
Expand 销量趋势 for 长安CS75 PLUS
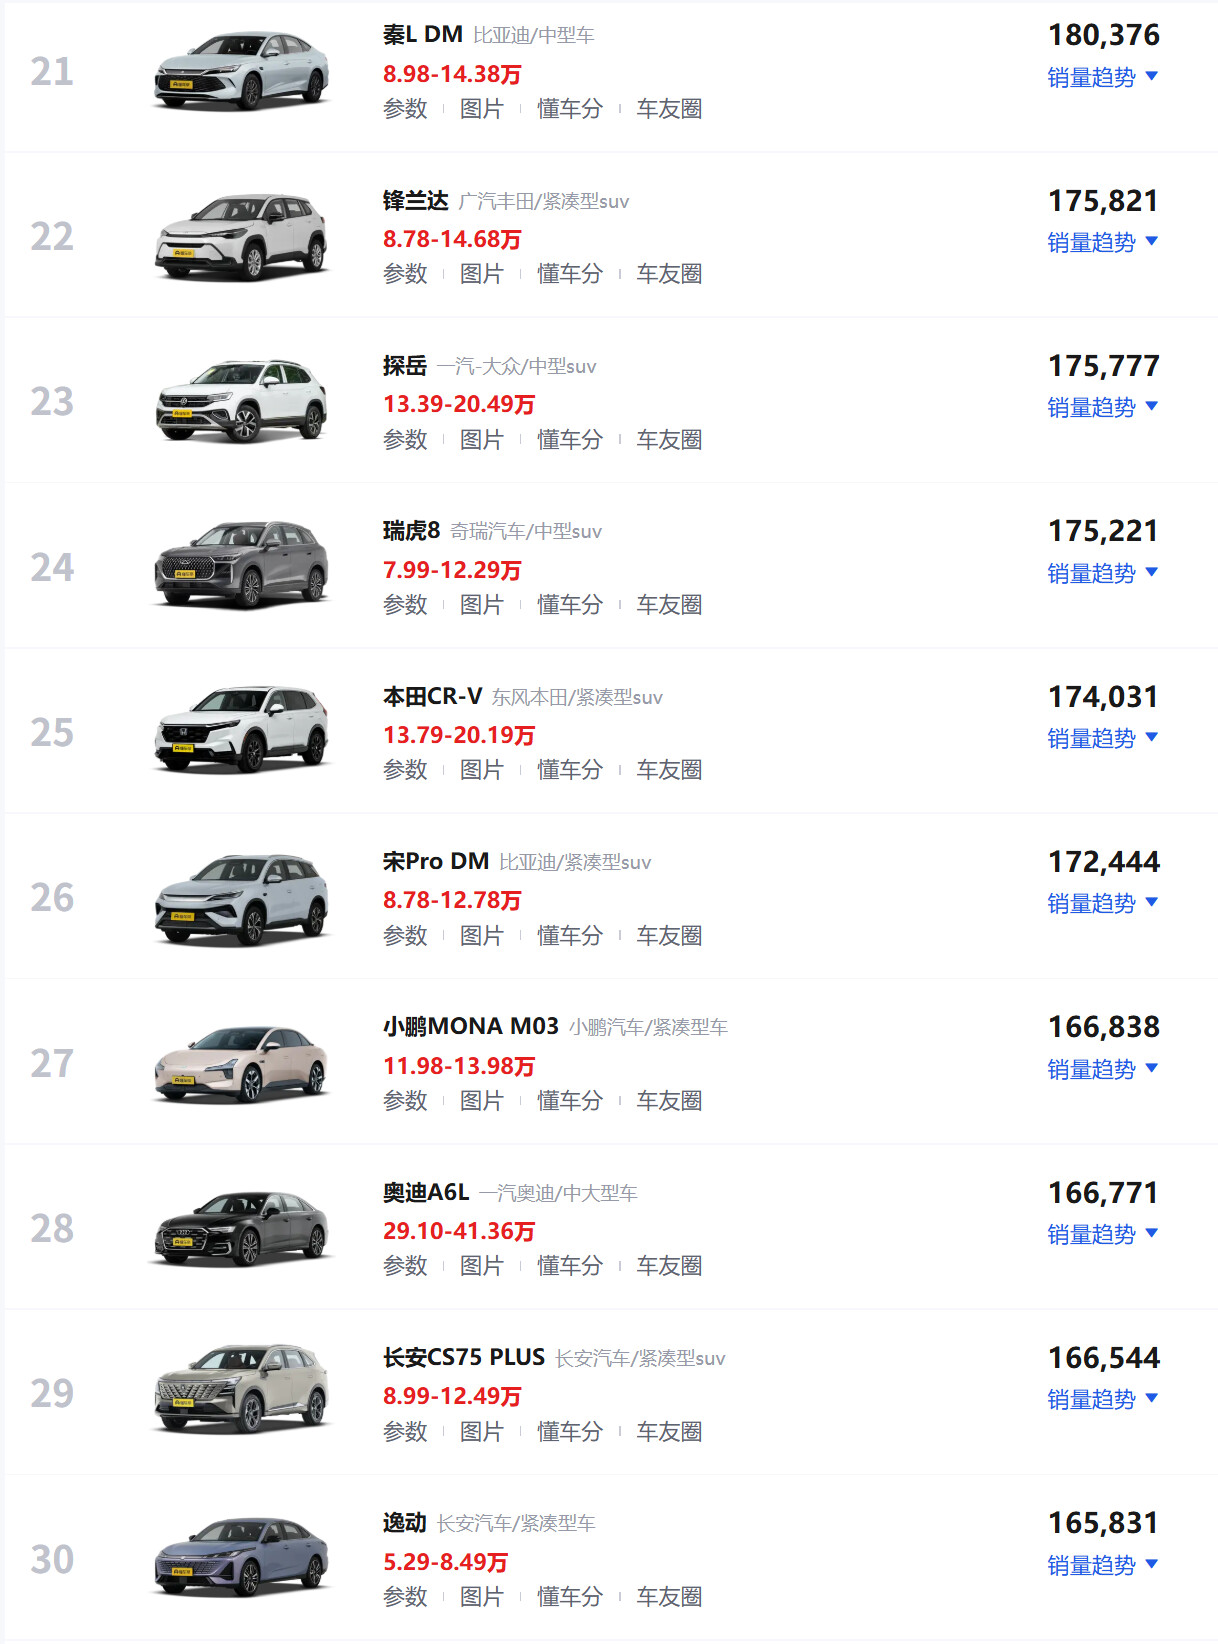(1102, 1399)
